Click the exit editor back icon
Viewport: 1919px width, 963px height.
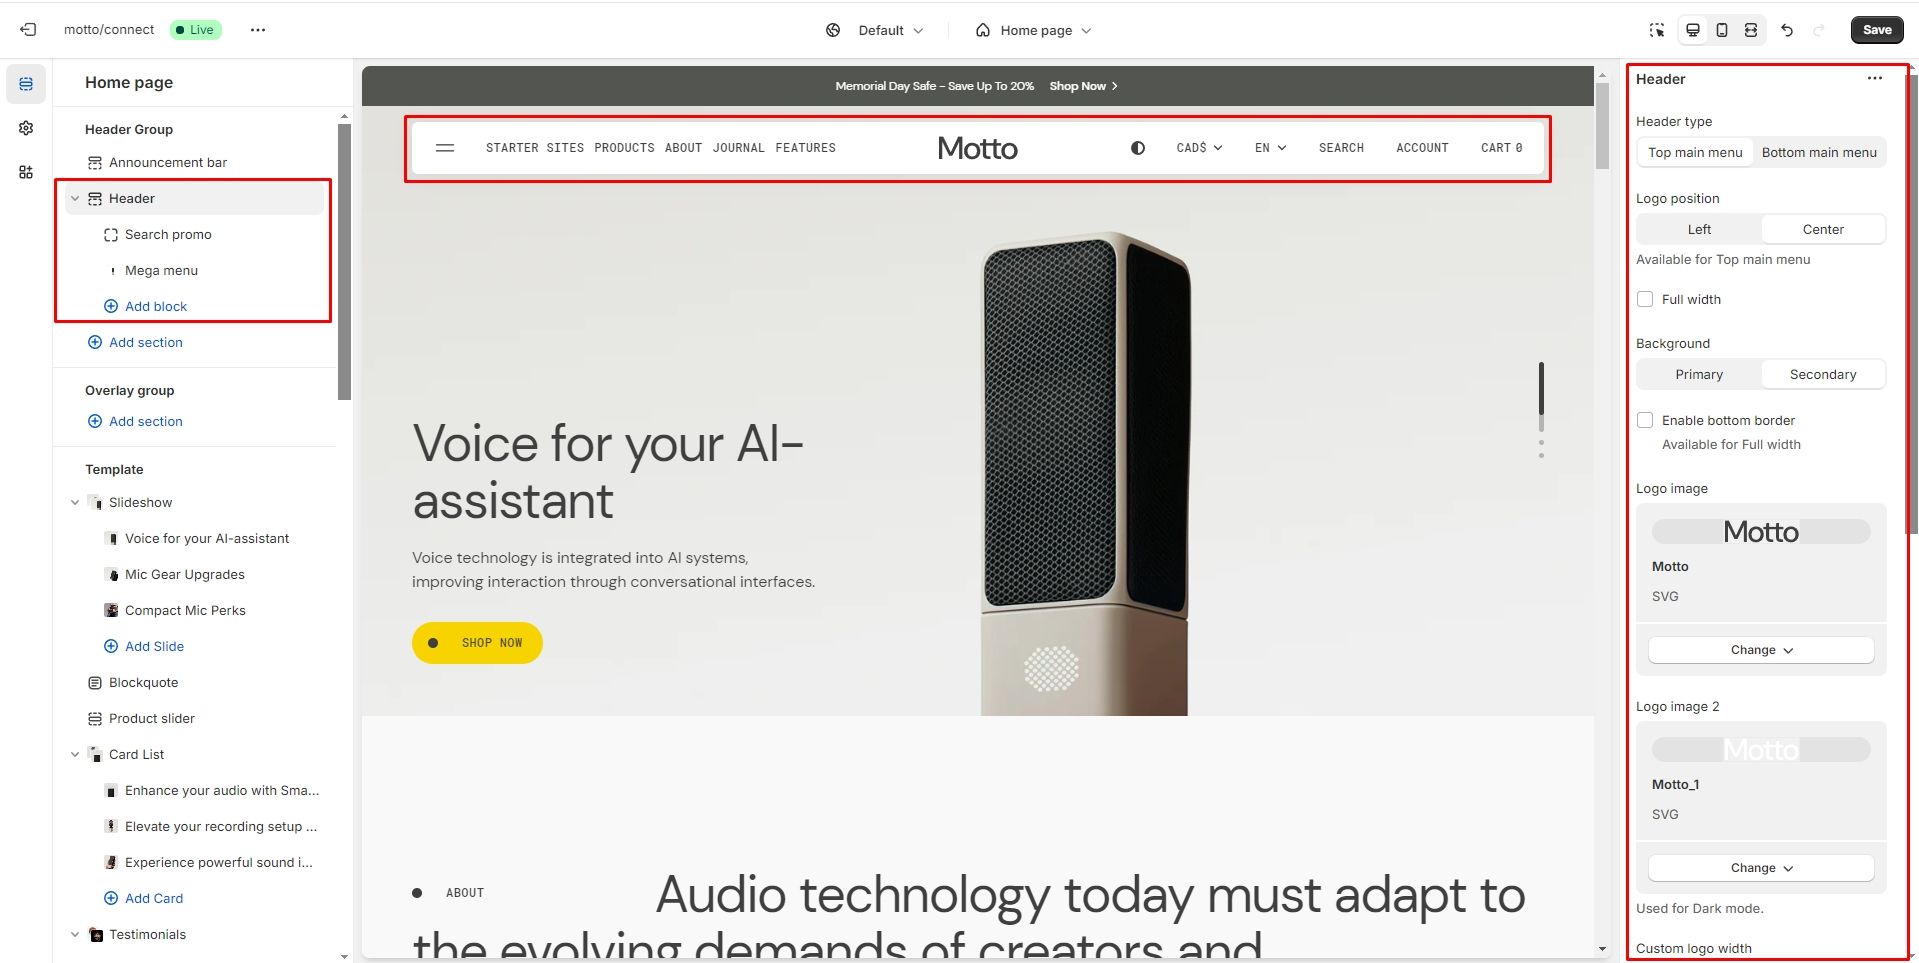pos(28,30)
